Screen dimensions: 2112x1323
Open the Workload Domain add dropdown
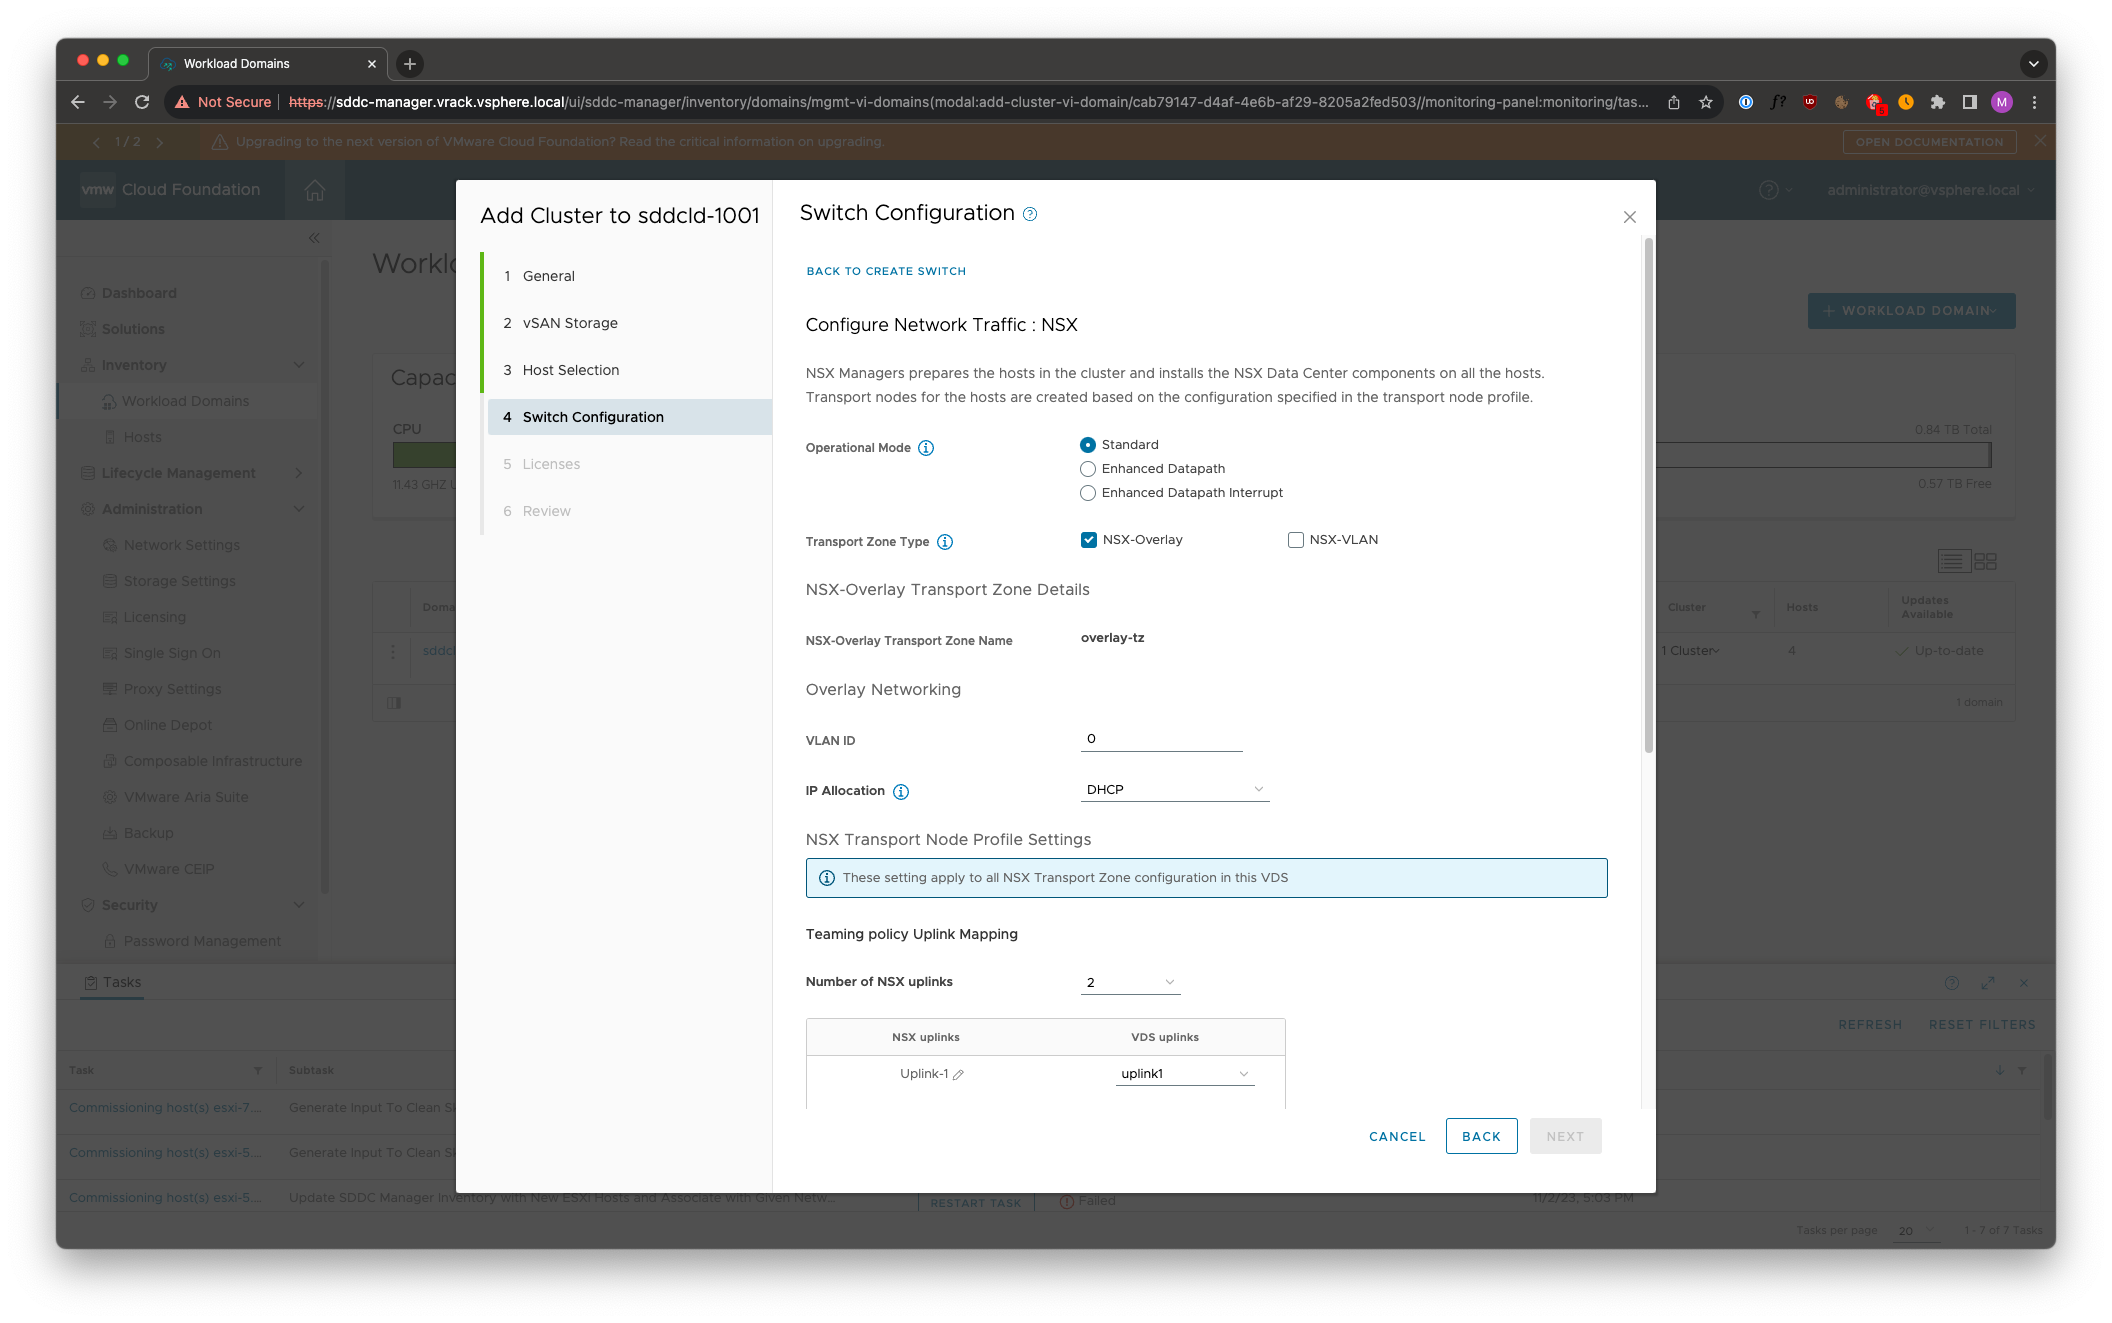pyautogui.click(x=1911, y=311)
